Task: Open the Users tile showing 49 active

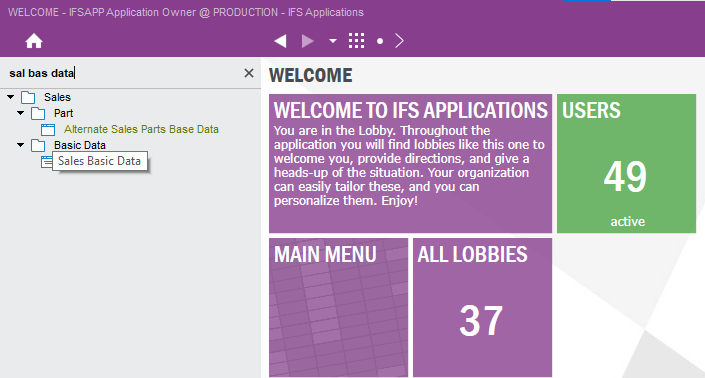Action: pyautogui.click(x=626, y=164)
